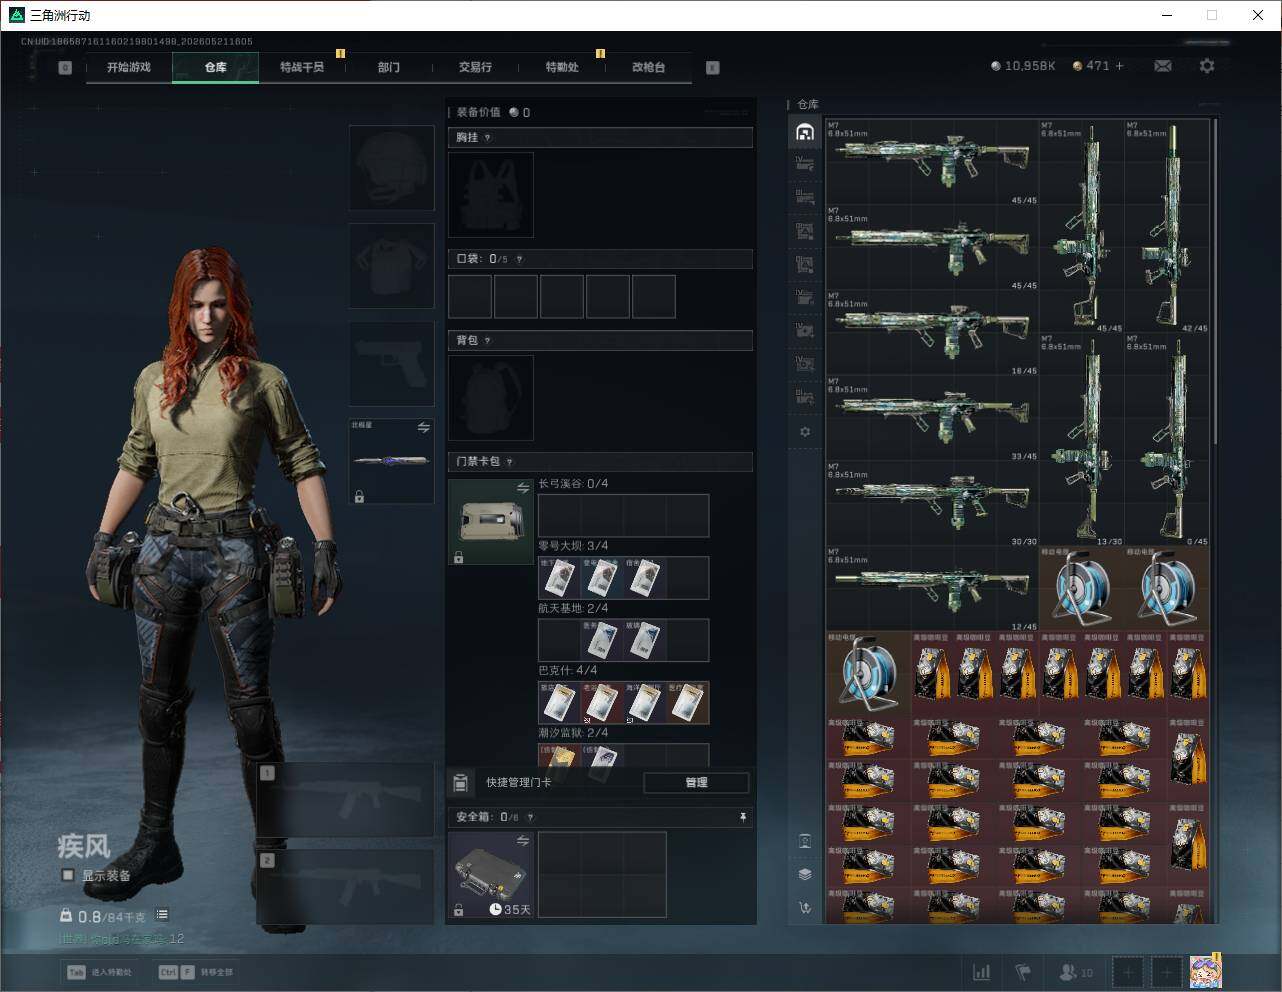Select the empty pistol slot
Viewport: 1282px width, 992px height.
(x=391, y=364)
